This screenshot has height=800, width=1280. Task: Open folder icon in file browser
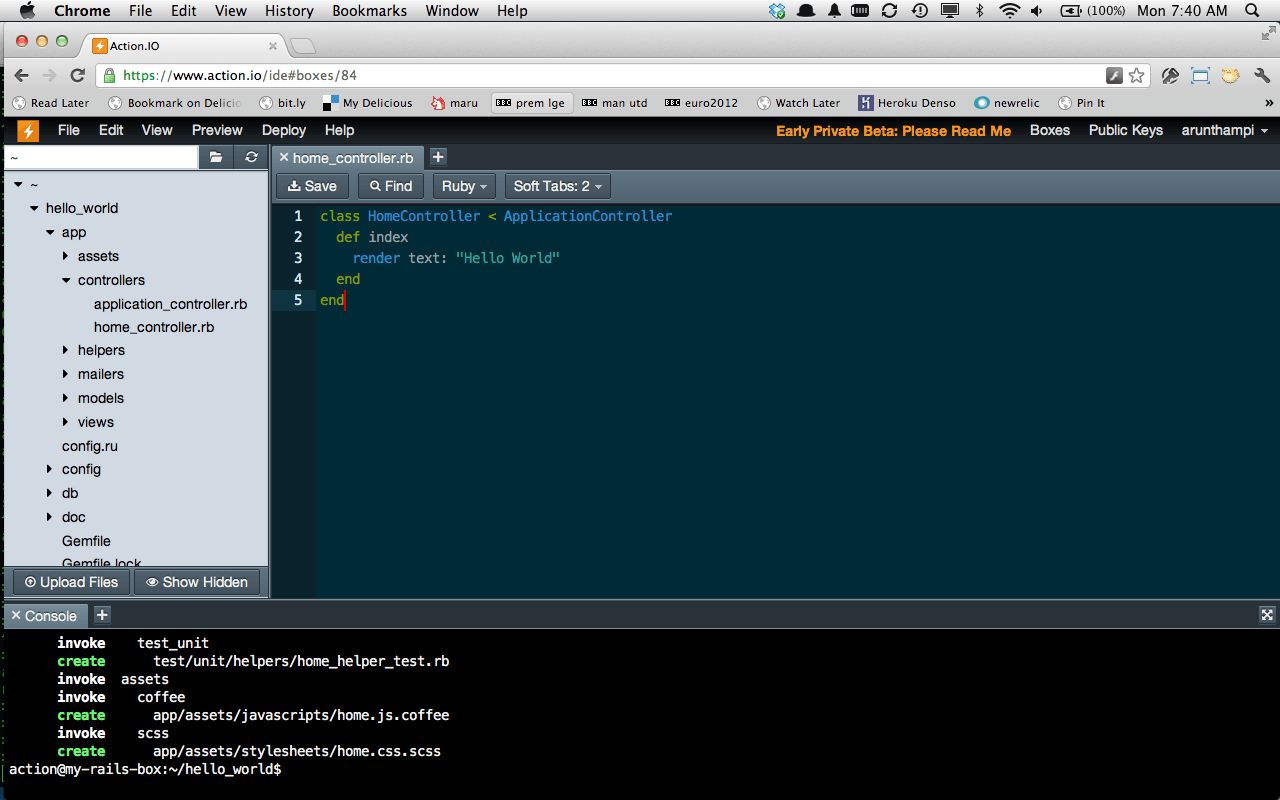tap(216, 158)
